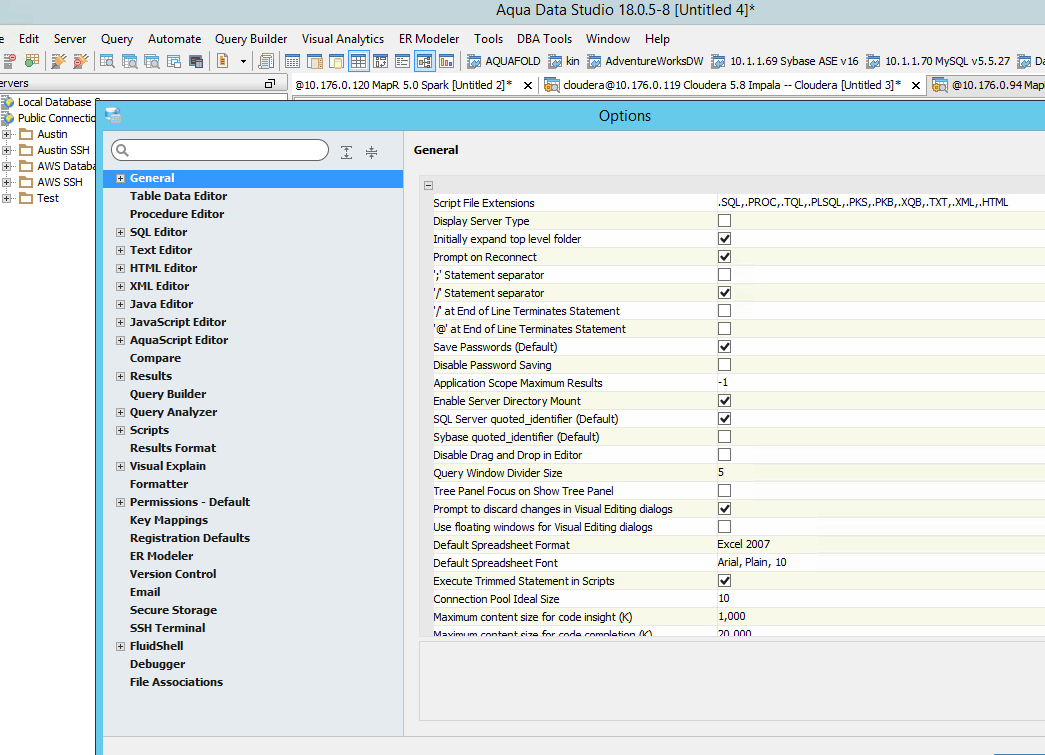Toggle Disable Drag and Drop in Editor

tap(724, 455)
